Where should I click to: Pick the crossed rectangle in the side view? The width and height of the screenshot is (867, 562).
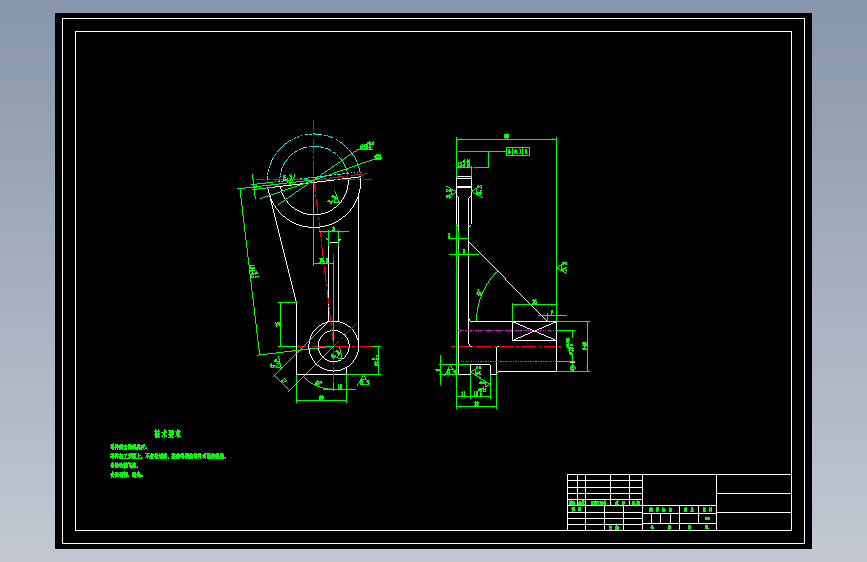(x=534, y=331)
